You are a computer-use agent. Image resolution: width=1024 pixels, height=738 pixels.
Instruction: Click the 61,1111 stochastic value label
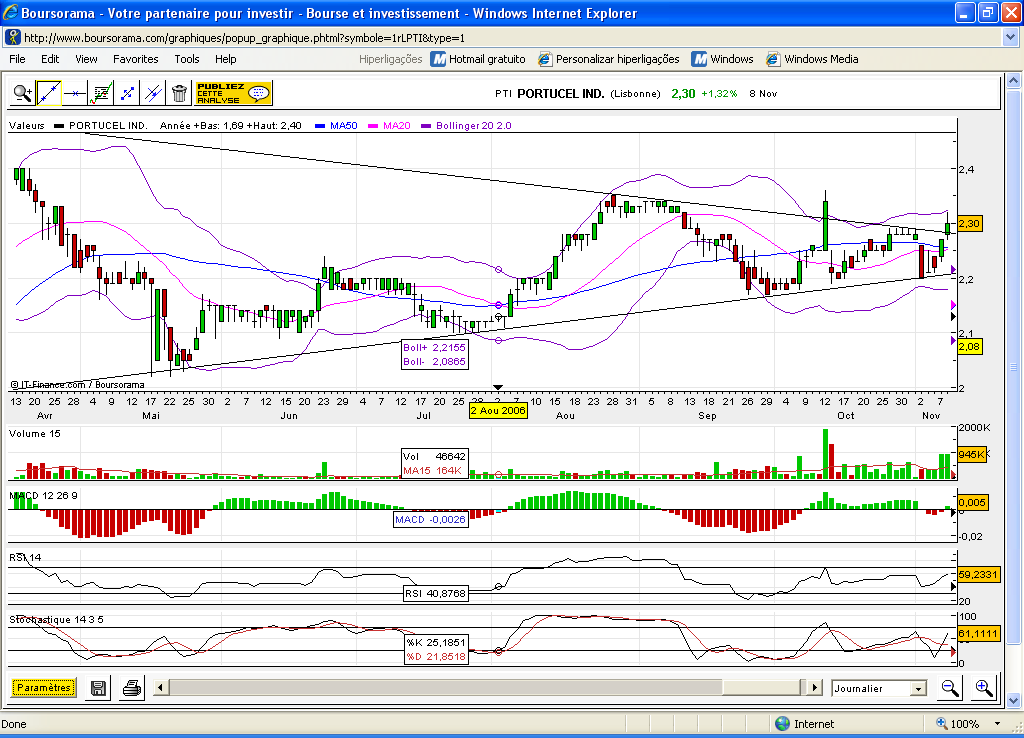[x=978, y=634]
